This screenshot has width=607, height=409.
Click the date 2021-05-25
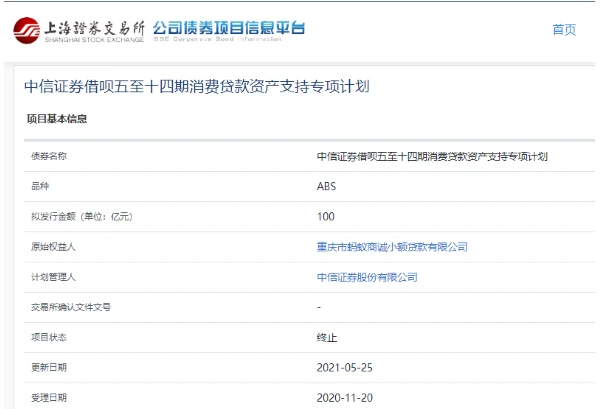tap(345, 368)
